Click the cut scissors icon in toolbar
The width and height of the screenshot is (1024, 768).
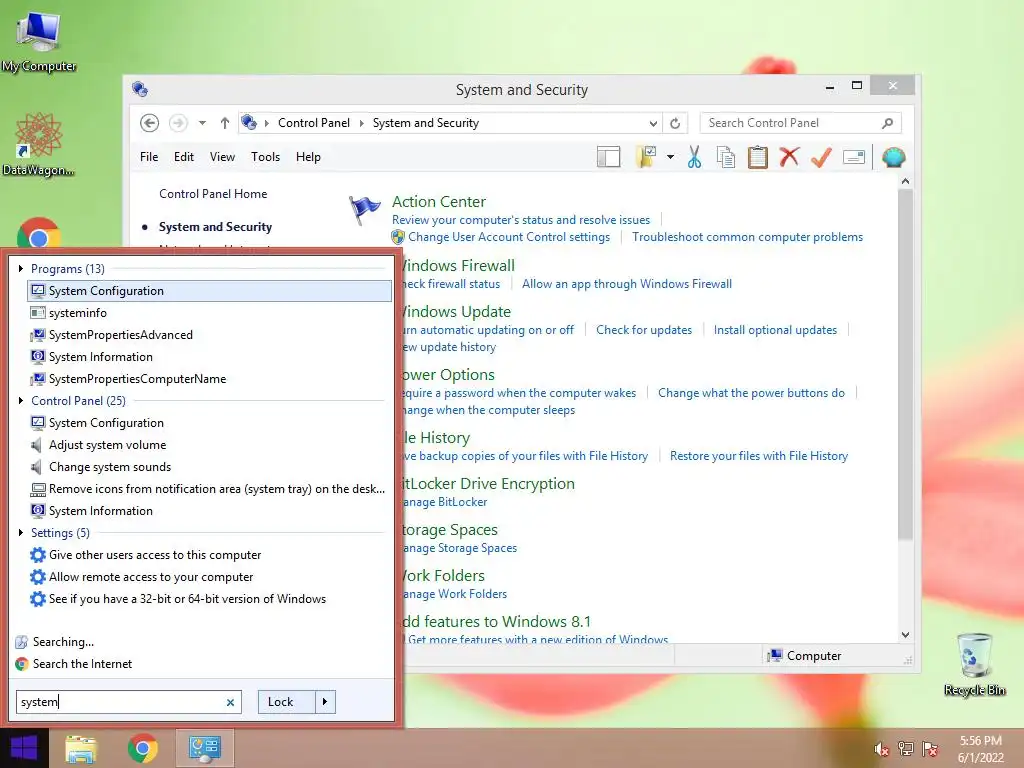pos(694,157)
